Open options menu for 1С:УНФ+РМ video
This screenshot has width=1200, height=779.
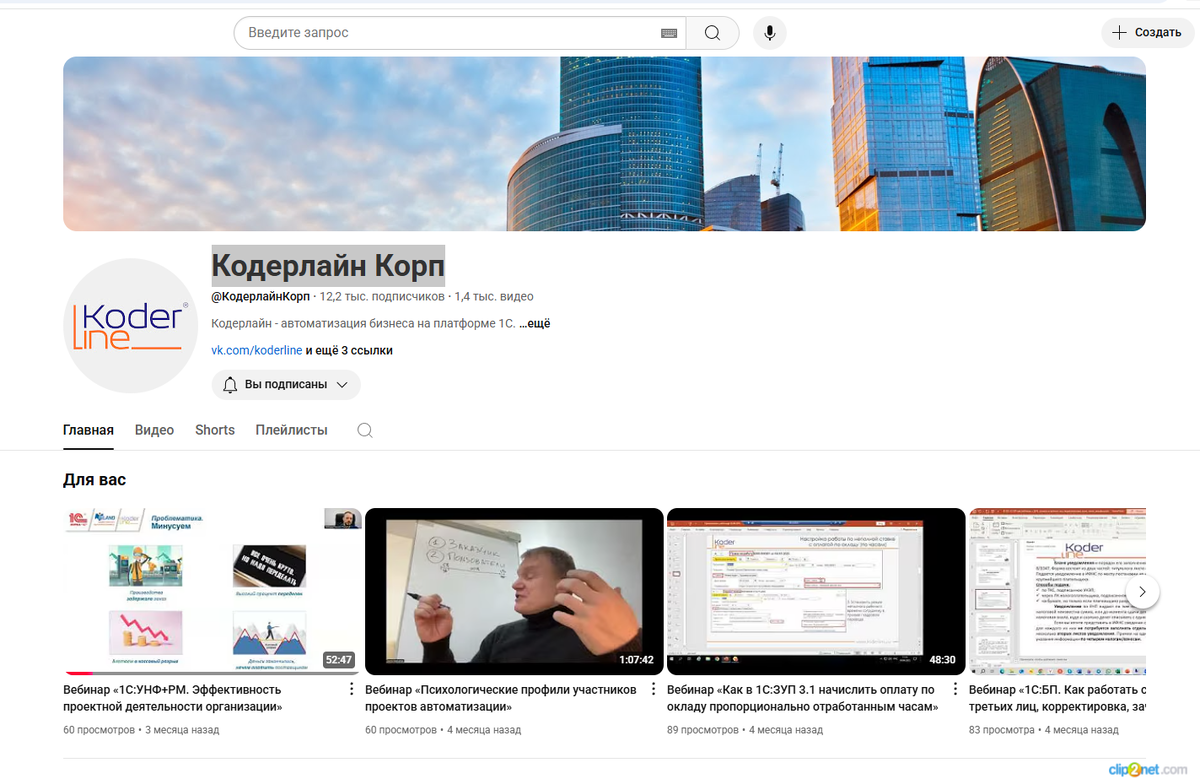351,690
